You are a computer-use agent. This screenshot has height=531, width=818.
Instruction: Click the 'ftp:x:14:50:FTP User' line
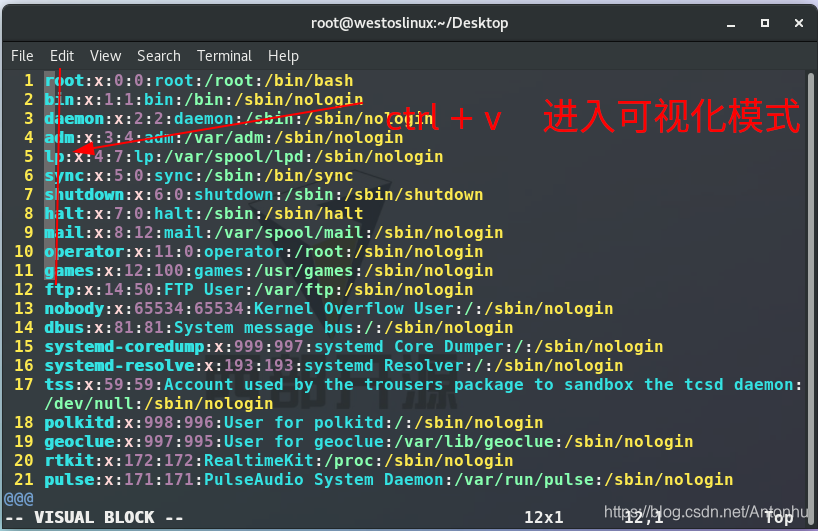point(259,289)
